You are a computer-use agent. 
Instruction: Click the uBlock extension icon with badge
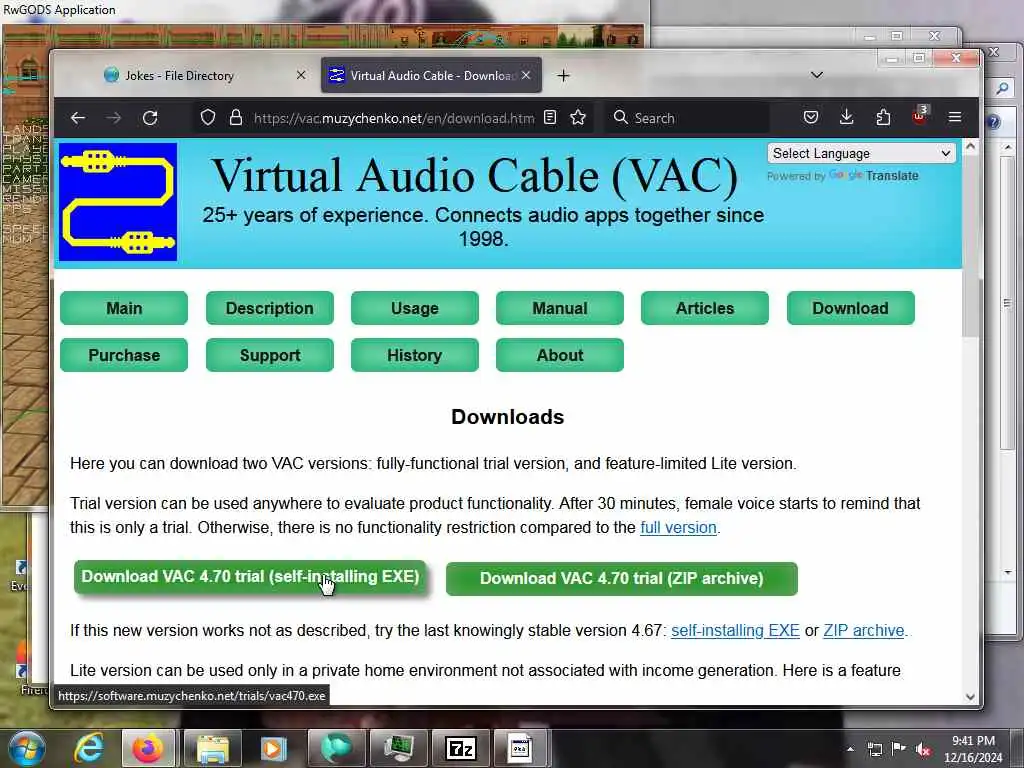point(920,116)
